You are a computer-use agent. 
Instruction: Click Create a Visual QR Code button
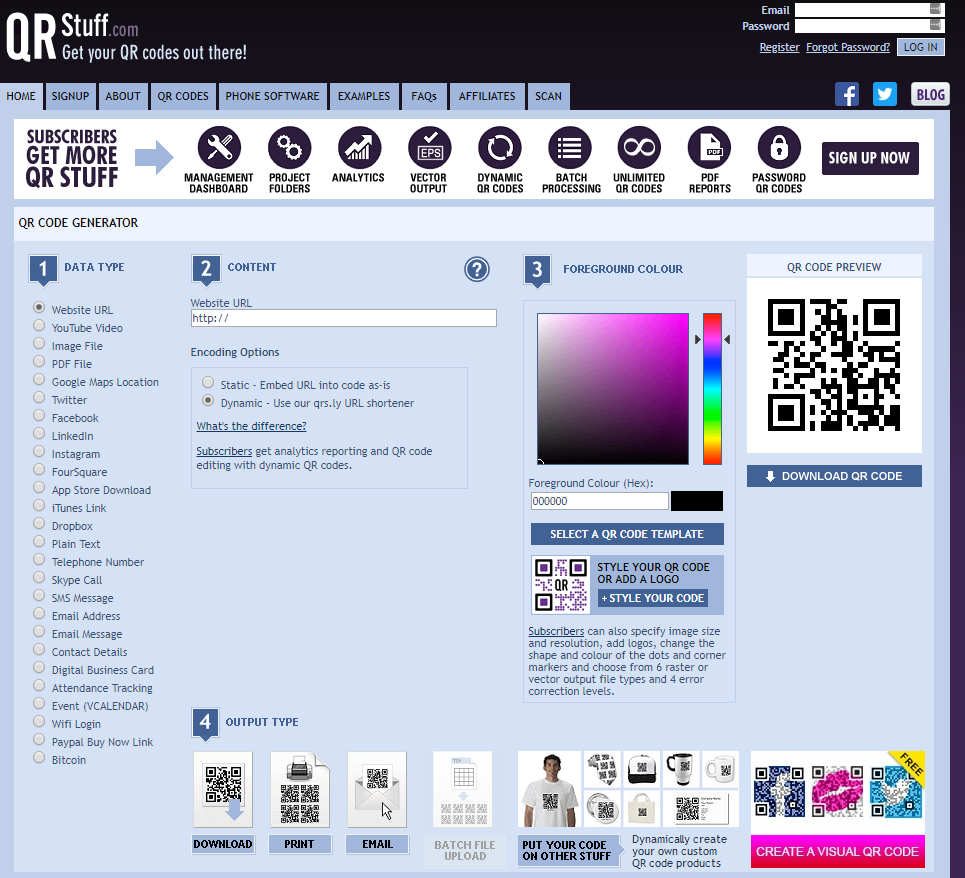pos(838,852)
